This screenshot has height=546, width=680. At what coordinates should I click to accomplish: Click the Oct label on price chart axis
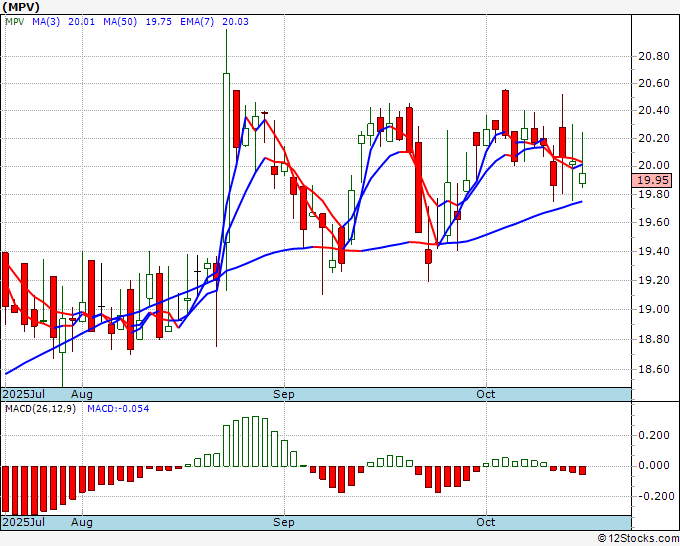tap(485, 394)
